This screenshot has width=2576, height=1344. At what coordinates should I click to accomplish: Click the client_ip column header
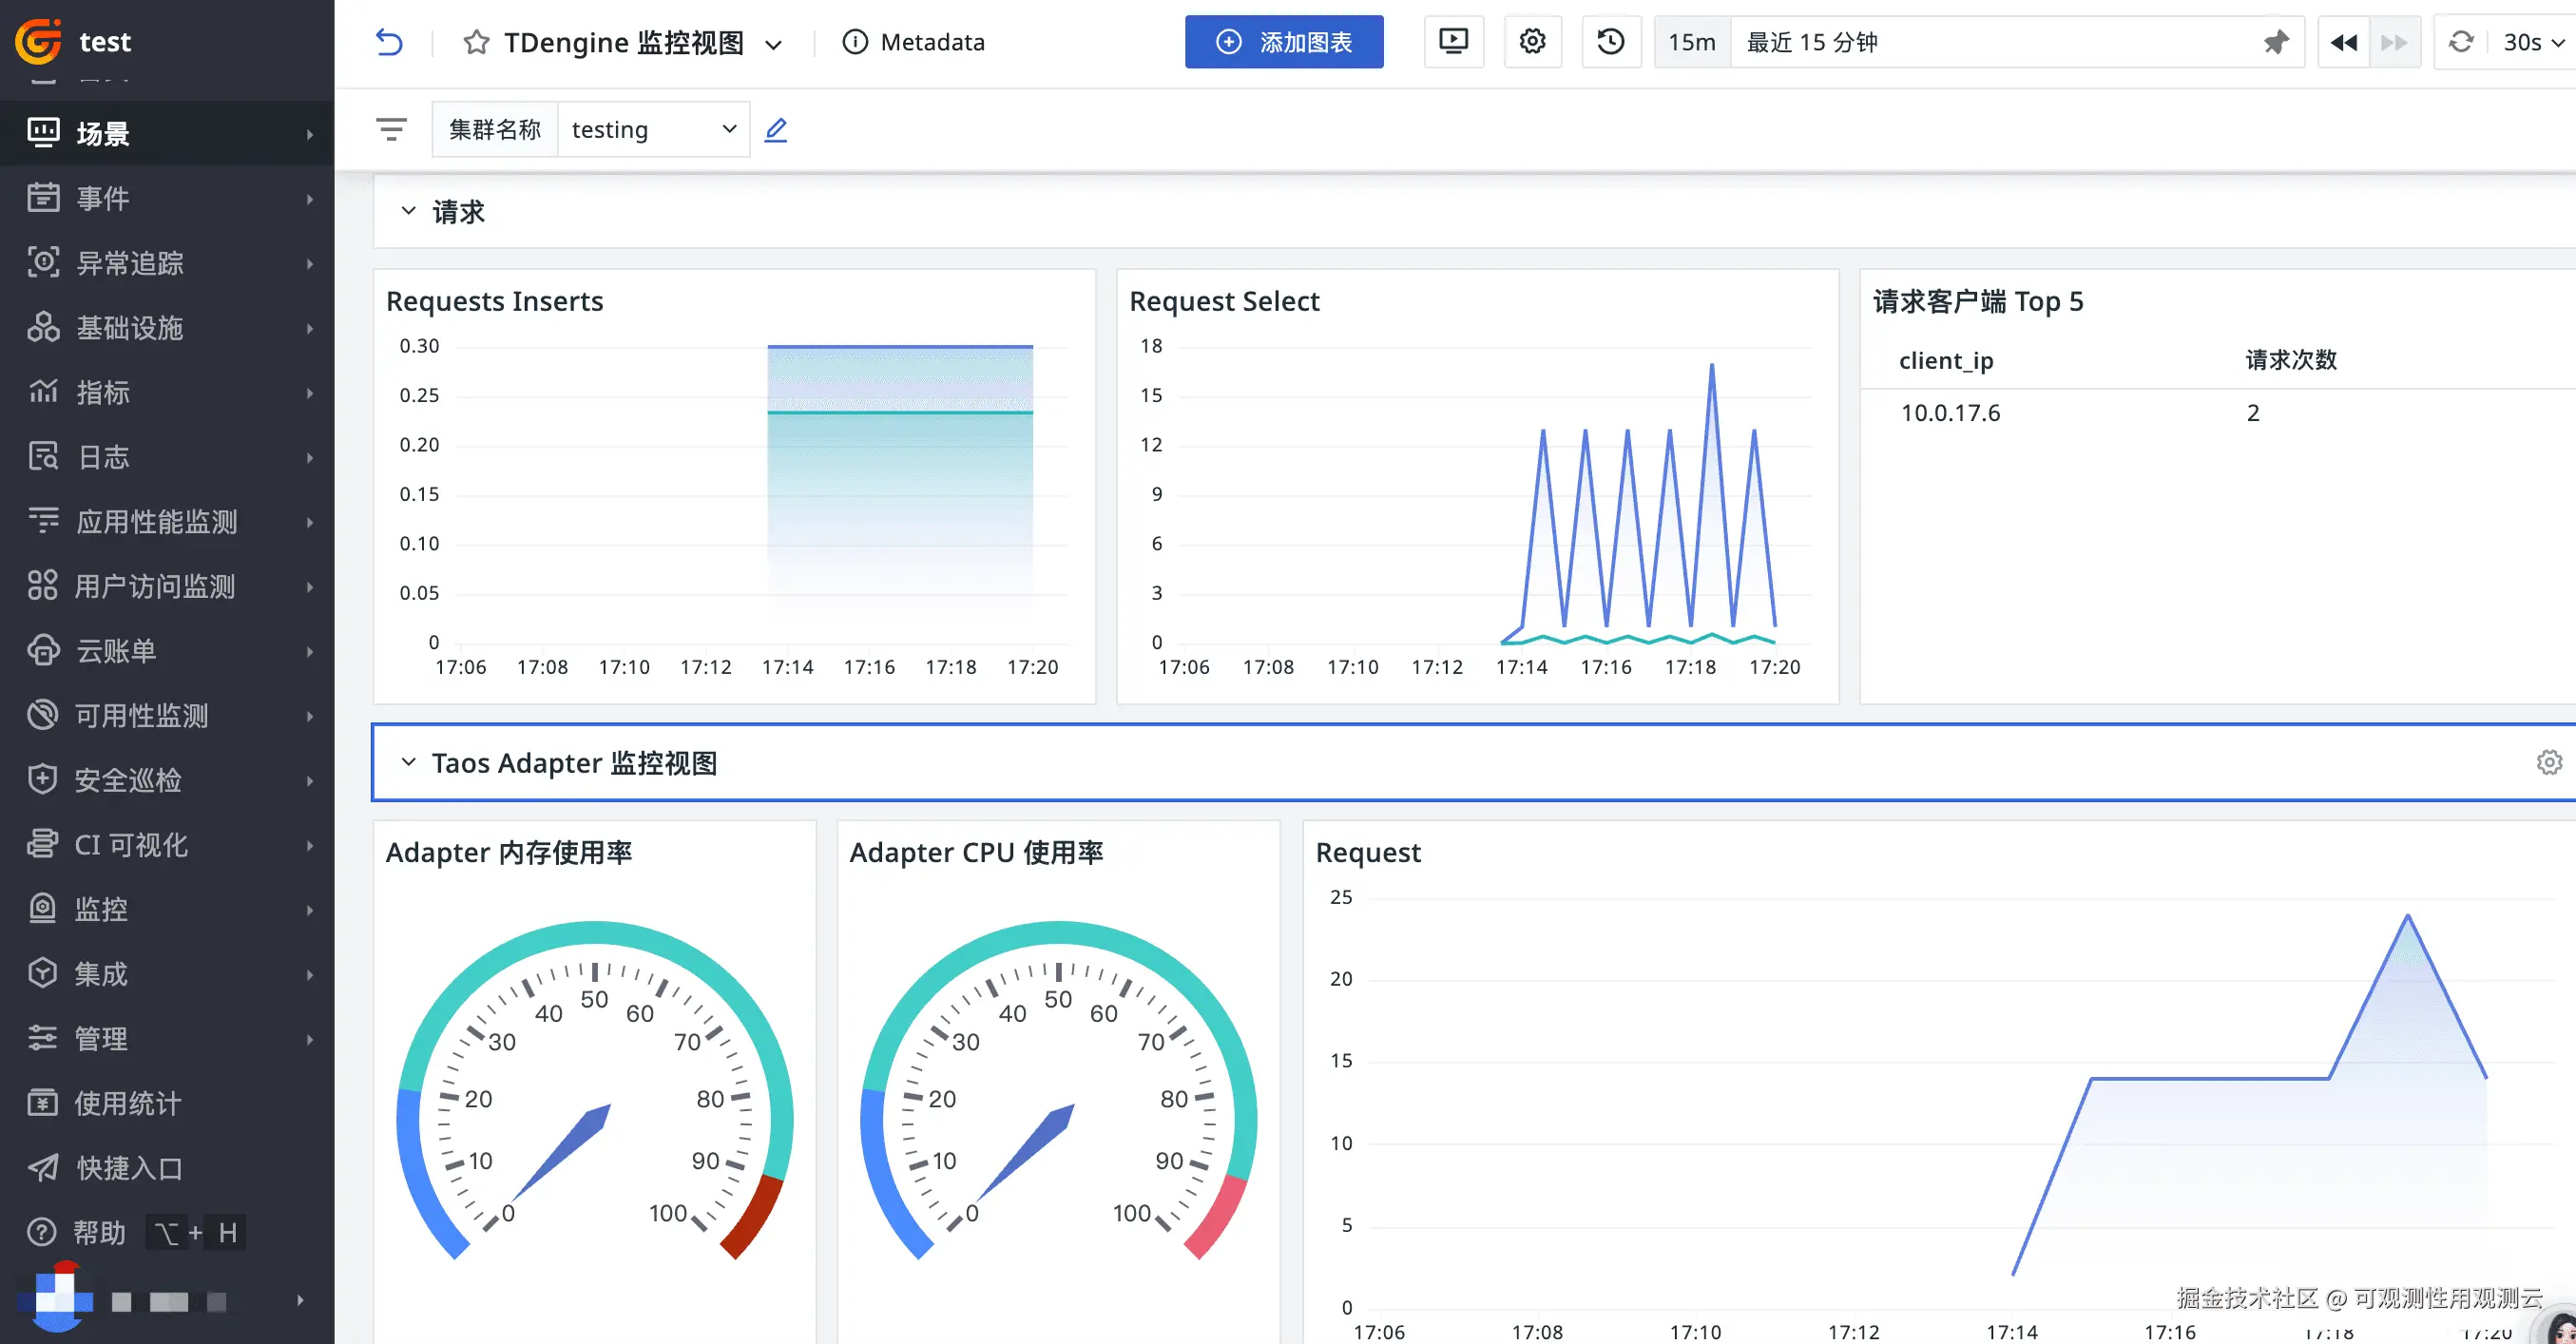pyautogui.click(x=1946, y=360)
